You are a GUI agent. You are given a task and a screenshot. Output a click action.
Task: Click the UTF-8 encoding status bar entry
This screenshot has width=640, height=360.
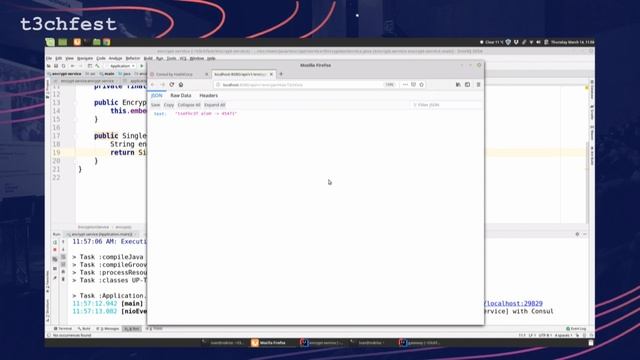545,335
